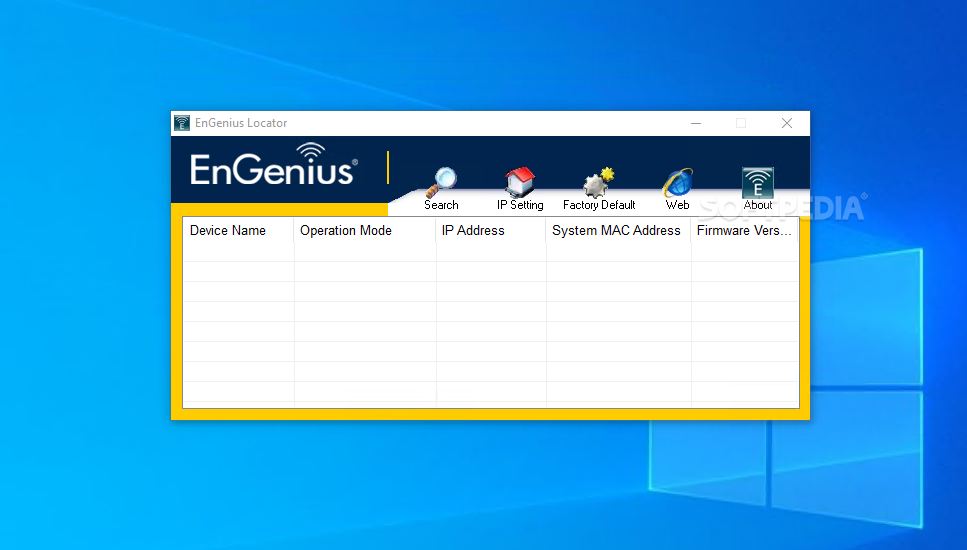Click the EnGenius Locator title bar icon

(x=182, y=123)
